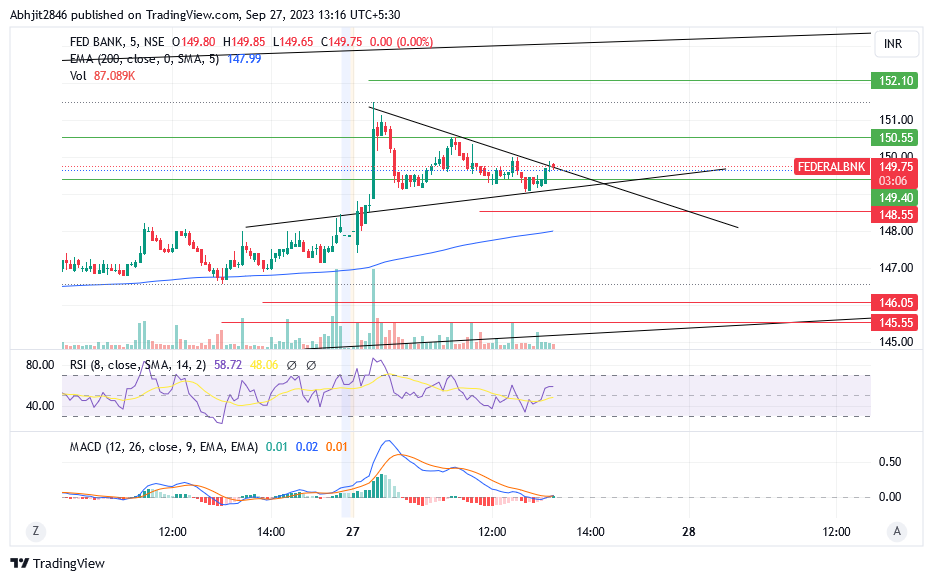Viewport: 933px width, 581px height.
Task: Click the RSI 80.00 scale label
Action: coord(40,365)
